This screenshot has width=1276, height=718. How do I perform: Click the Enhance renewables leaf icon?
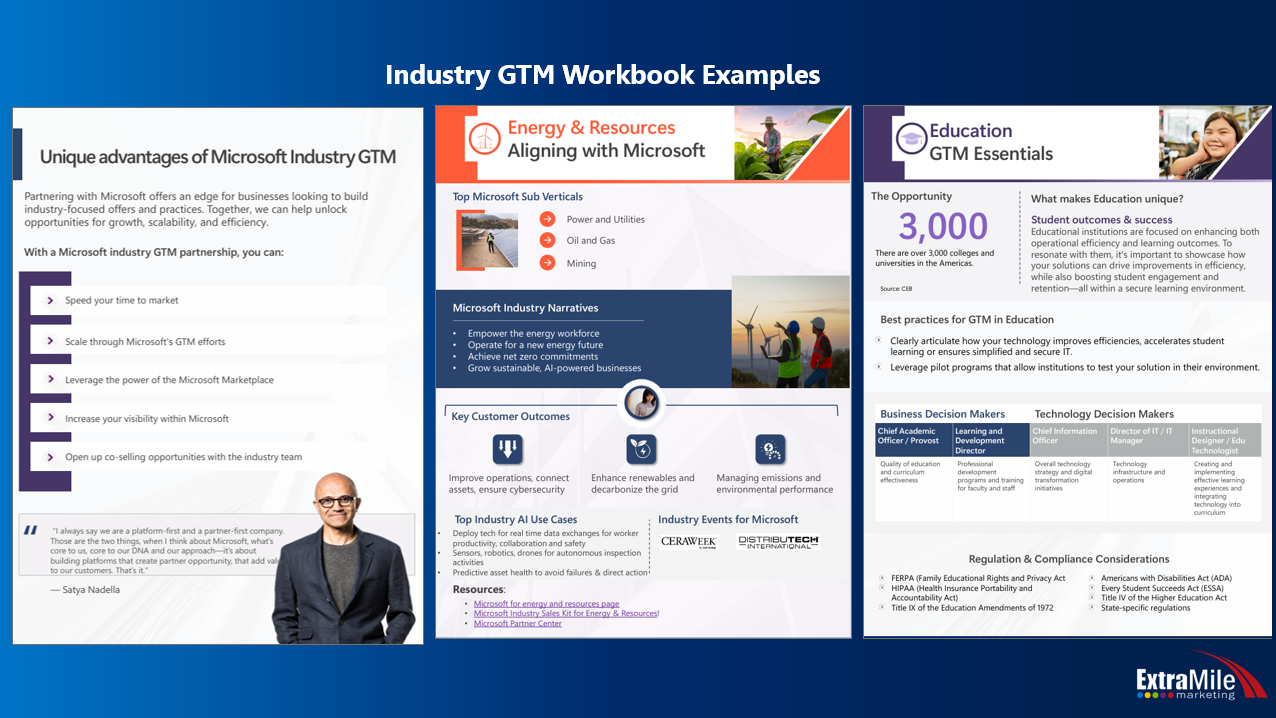pyautogui.click(x=641, y=449)
